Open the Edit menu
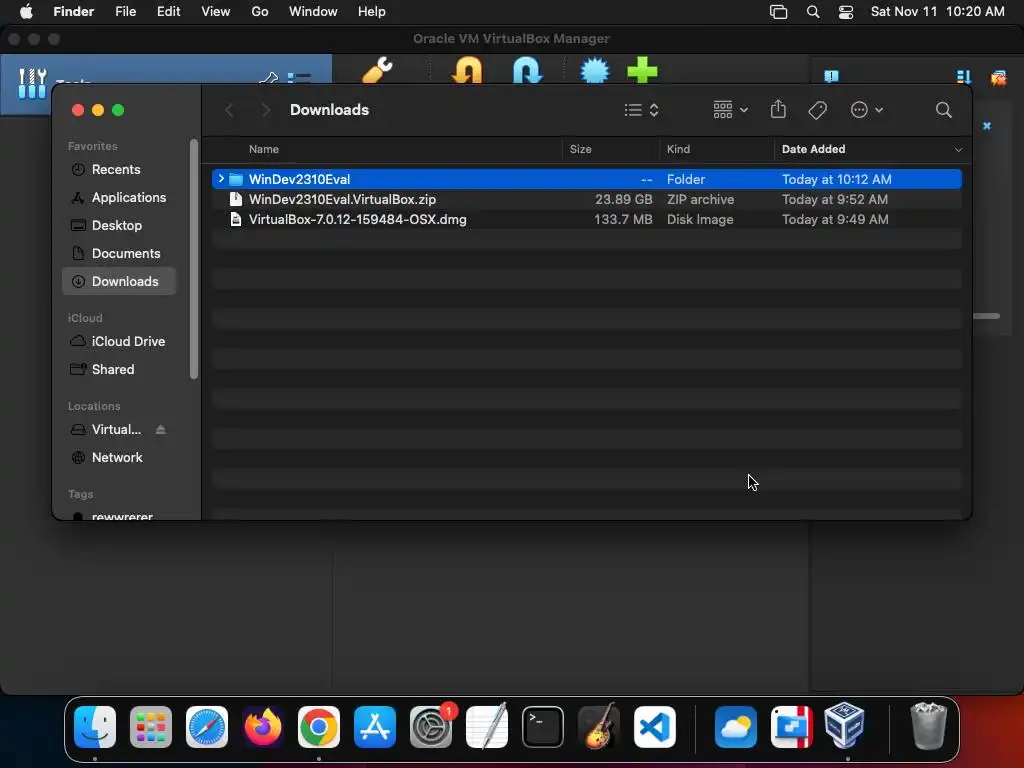 168,12
